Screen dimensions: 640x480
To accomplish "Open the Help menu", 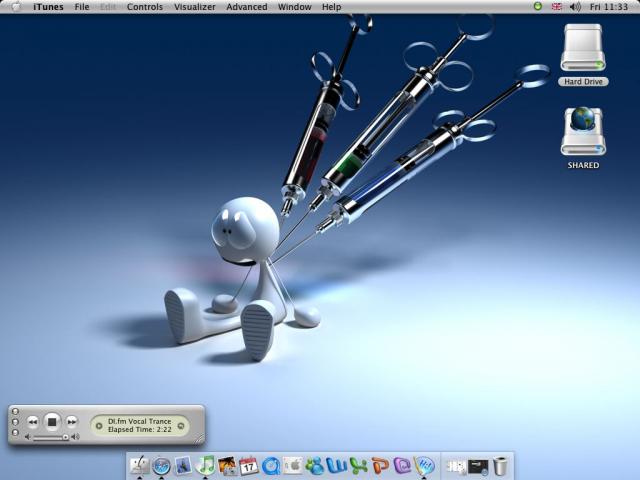I will pos(331,7).
